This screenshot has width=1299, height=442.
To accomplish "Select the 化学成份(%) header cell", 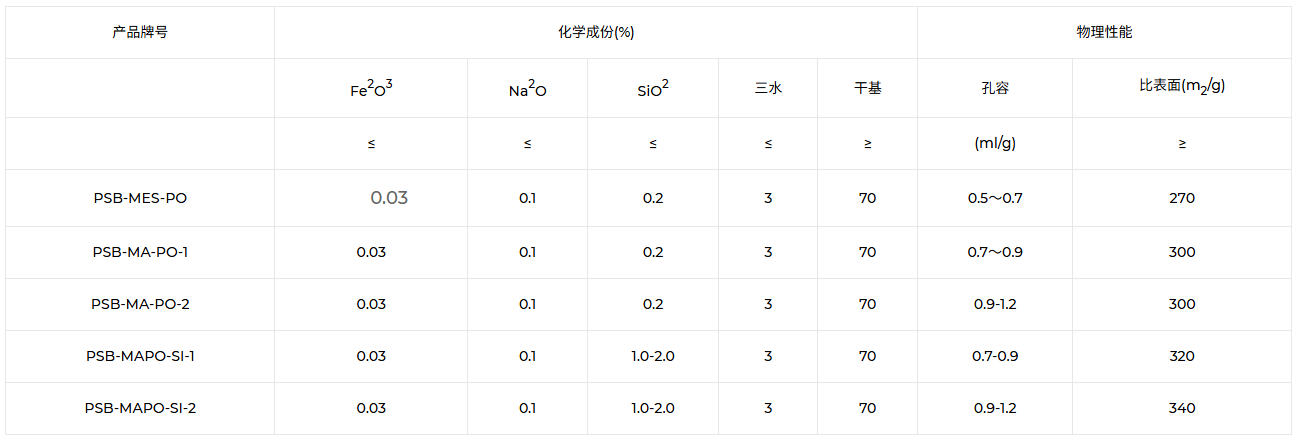I will 596,32.
